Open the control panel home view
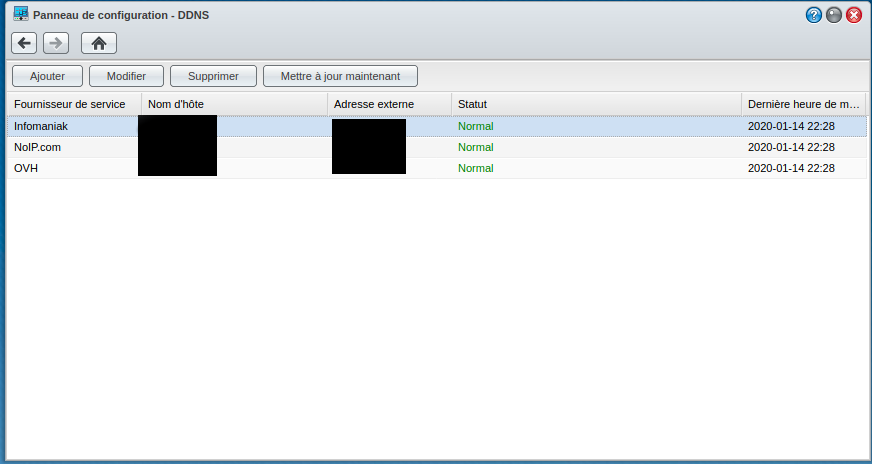The image size is (872, 464). [x=99, y=43]
